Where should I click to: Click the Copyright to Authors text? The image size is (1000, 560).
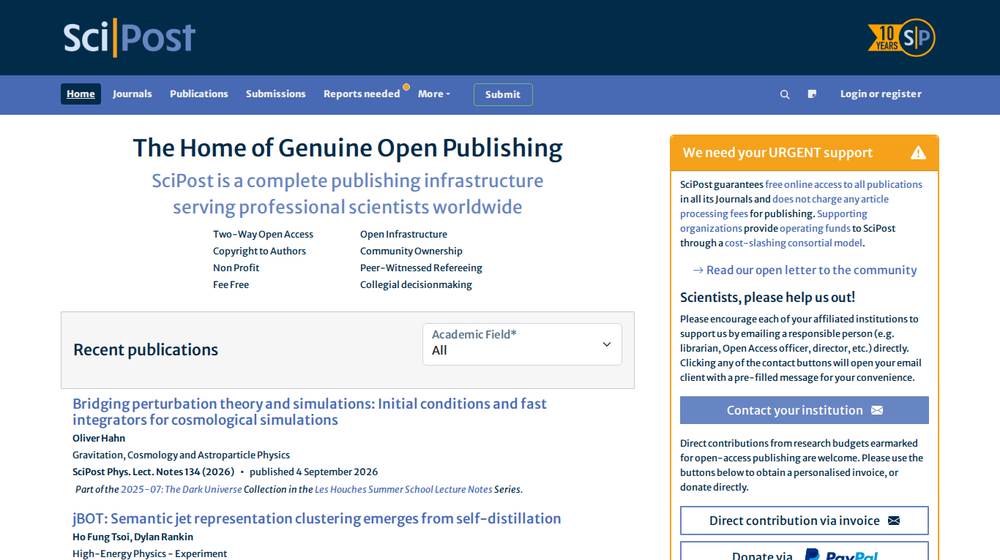coord(260,251)
